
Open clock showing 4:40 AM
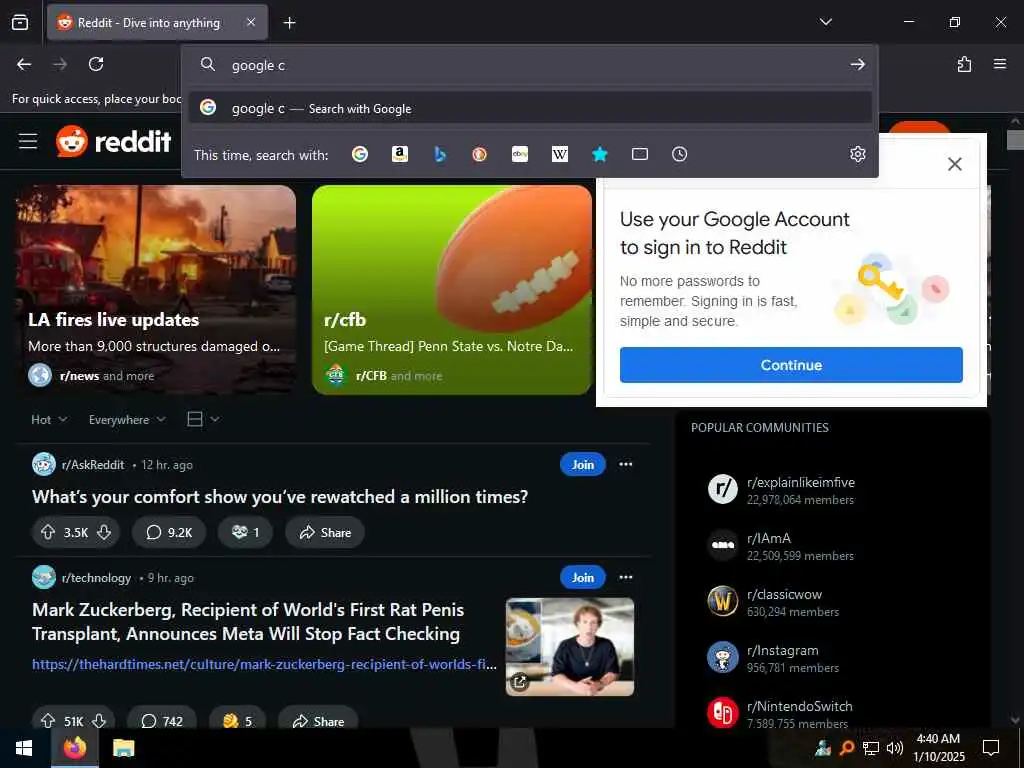click(x=938, y=748)
